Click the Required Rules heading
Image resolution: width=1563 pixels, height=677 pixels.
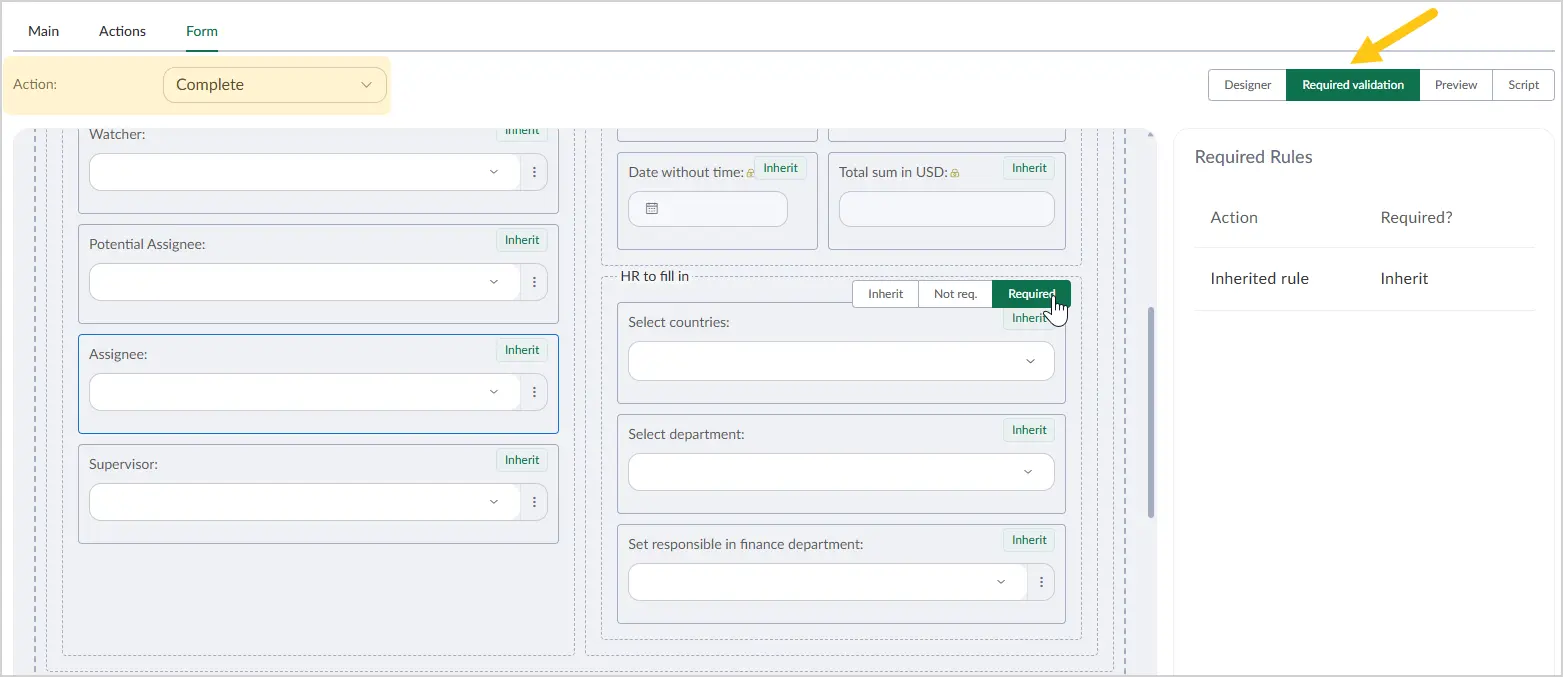click(x=1254, y=157)
